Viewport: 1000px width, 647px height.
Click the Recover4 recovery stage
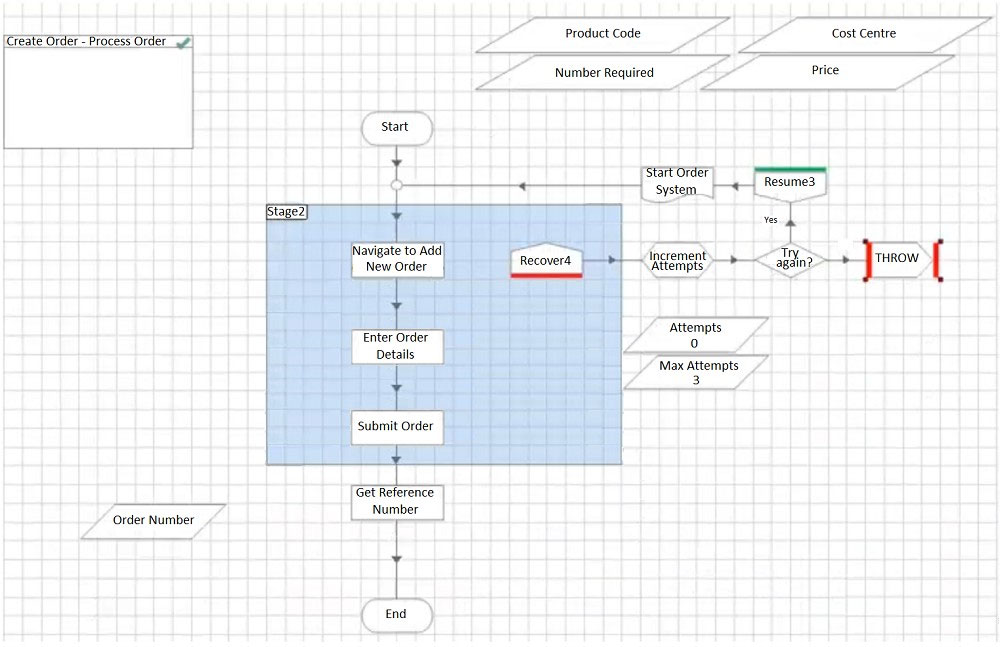[546, 260]
